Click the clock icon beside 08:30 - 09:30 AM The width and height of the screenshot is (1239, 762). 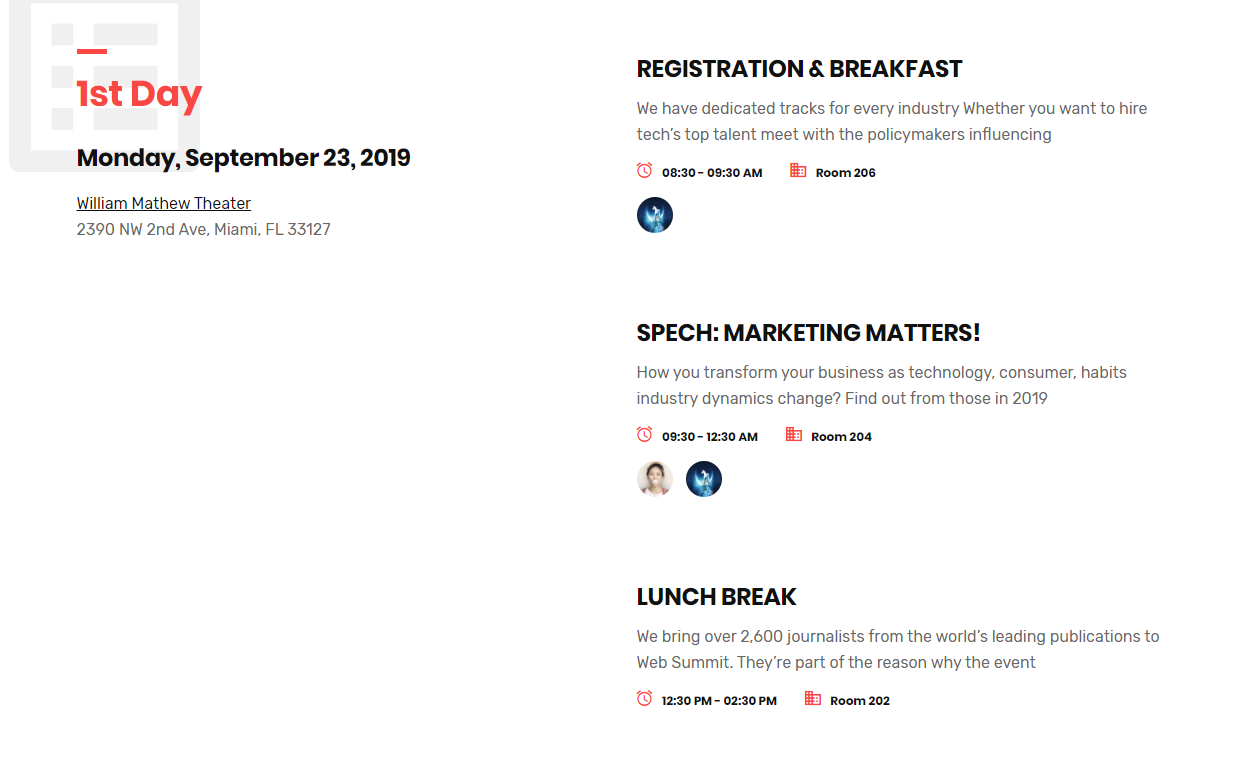[645, 171]
